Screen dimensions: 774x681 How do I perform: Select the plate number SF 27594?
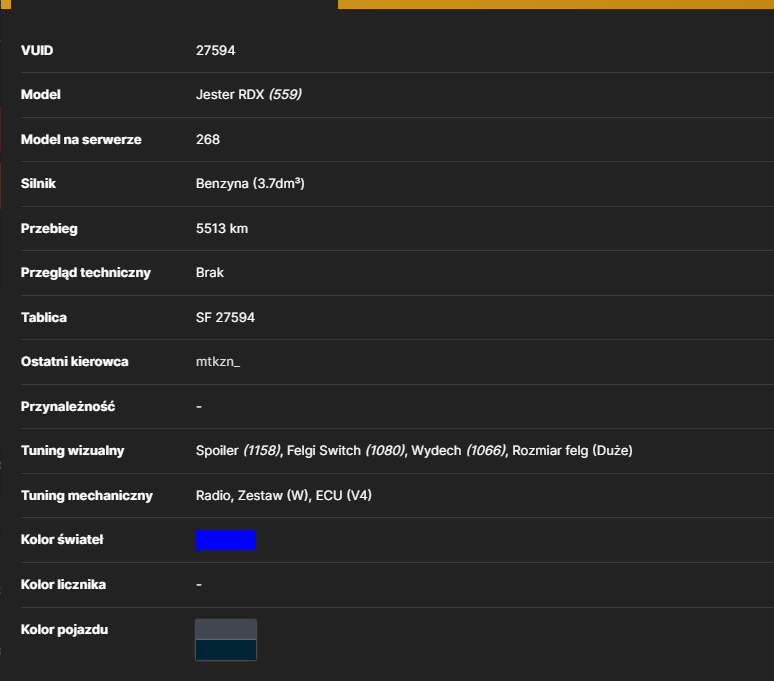tap(225, 317)
